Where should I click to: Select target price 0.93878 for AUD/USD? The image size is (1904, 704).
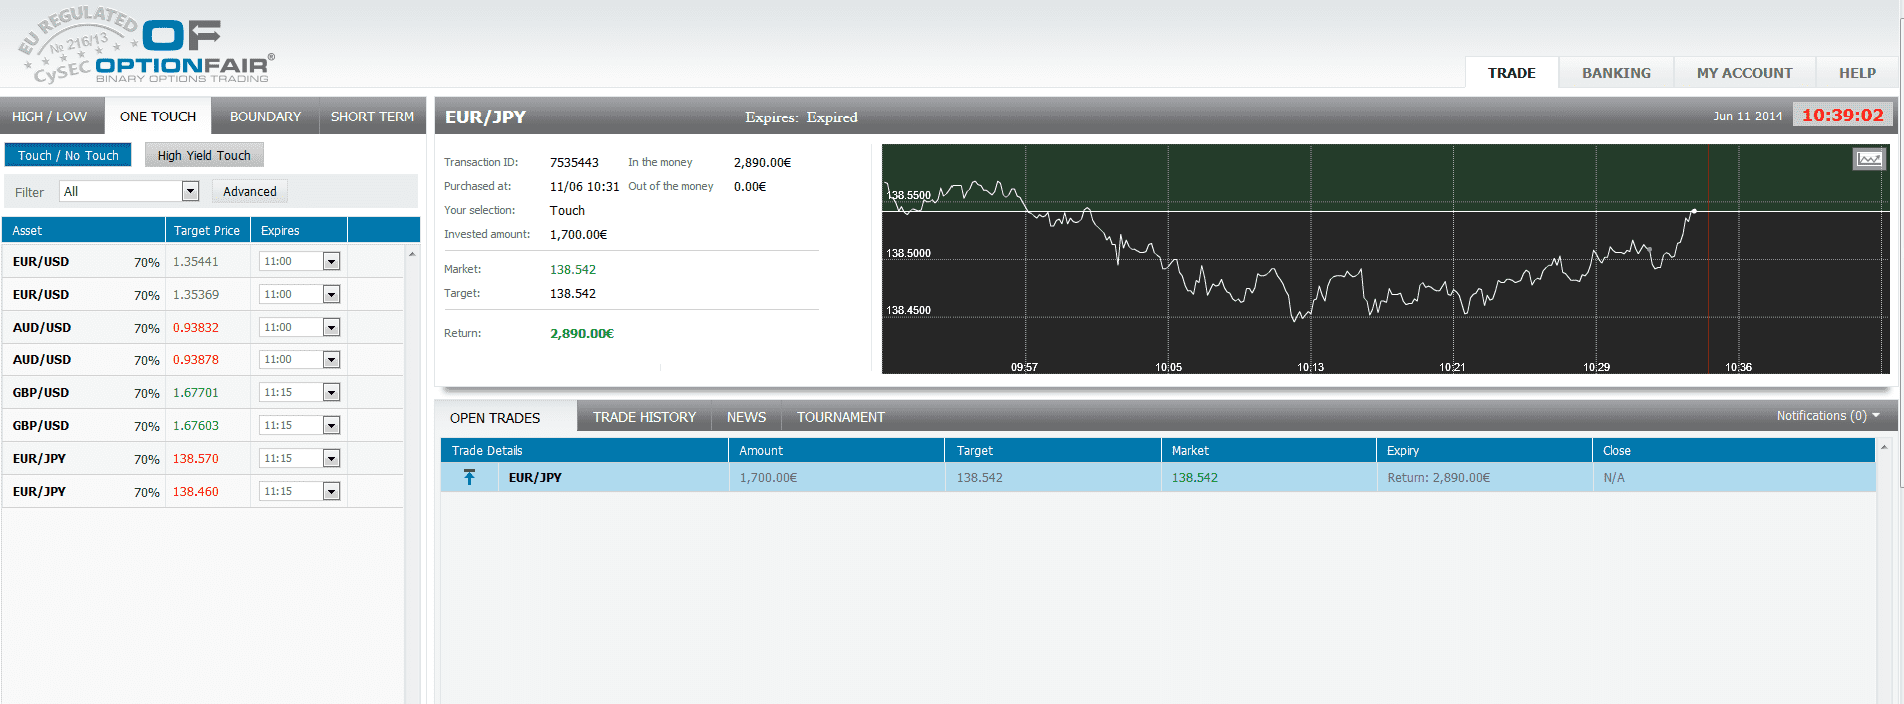196,360
